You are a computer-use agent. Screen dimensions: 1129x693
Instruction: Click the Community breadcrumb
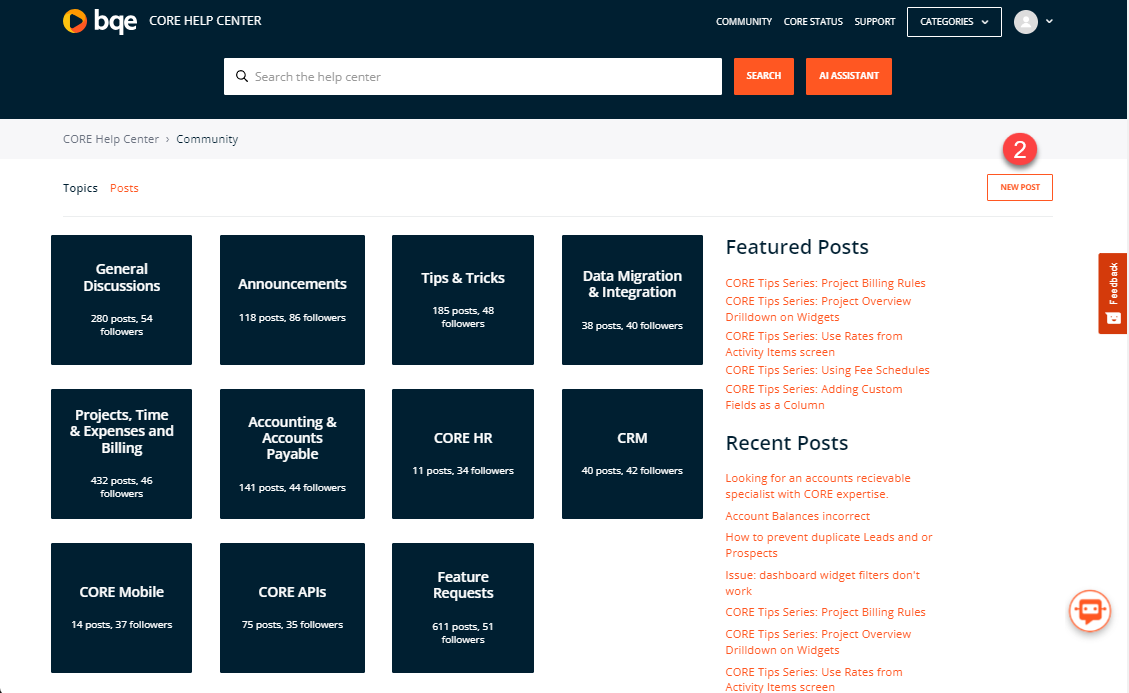207,139
